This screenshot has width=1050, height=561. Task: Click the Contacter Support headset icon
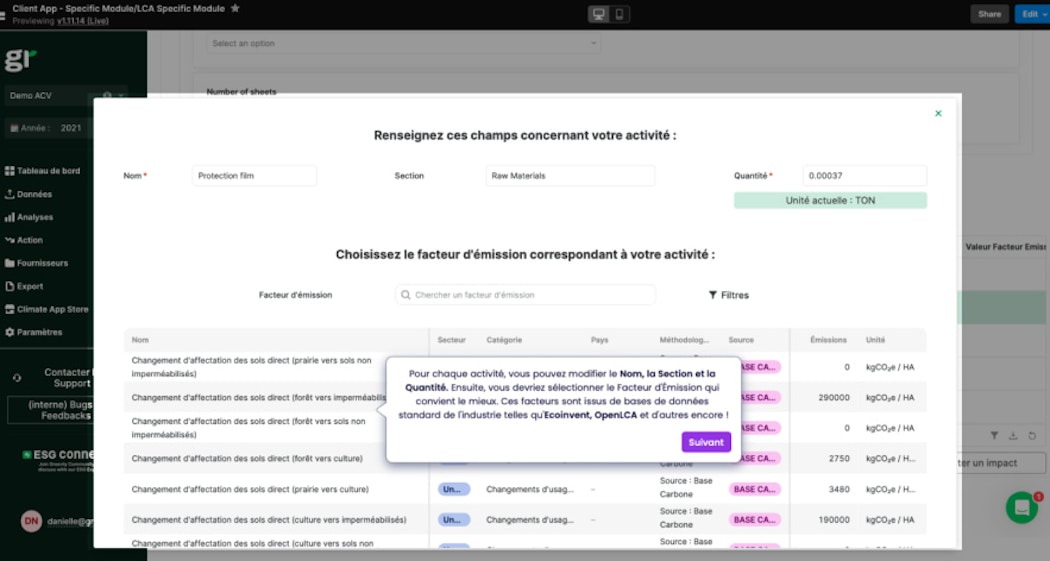(17, 378)
